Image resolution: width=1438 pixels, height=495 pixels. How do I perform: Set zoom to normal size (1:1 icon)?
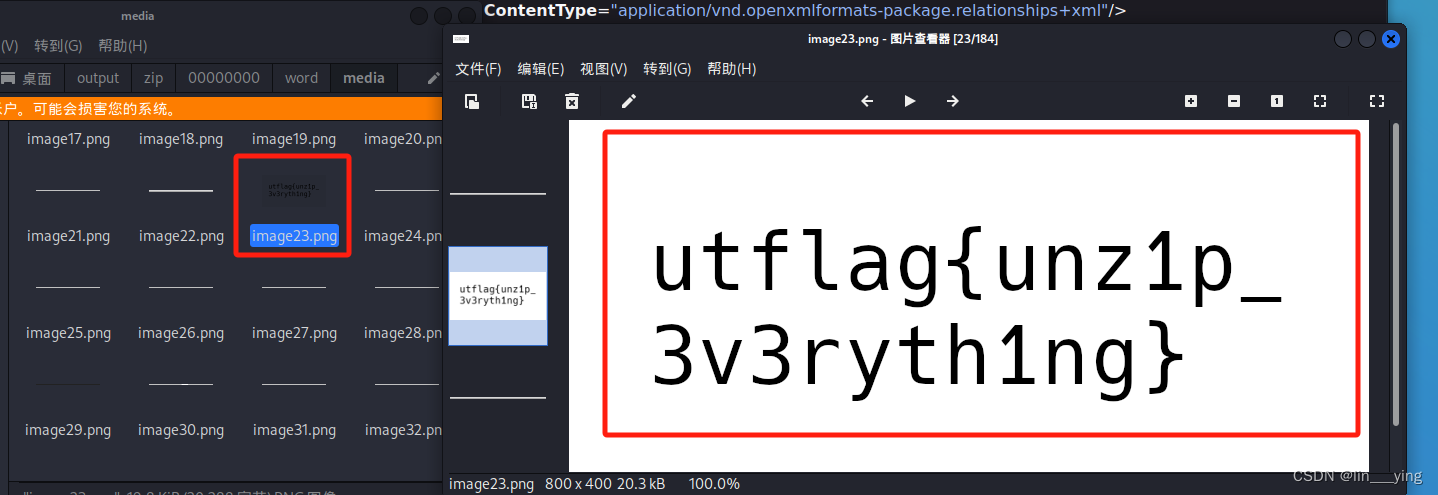tap(1277, 101)
